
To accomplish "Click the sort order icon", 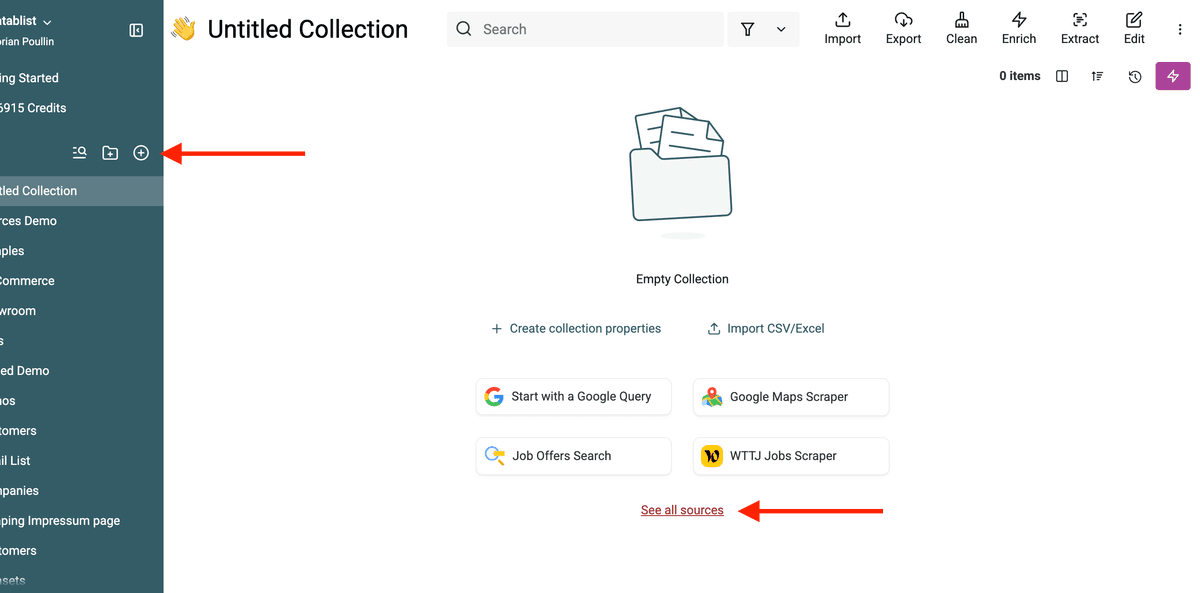I will (1098, 76).
